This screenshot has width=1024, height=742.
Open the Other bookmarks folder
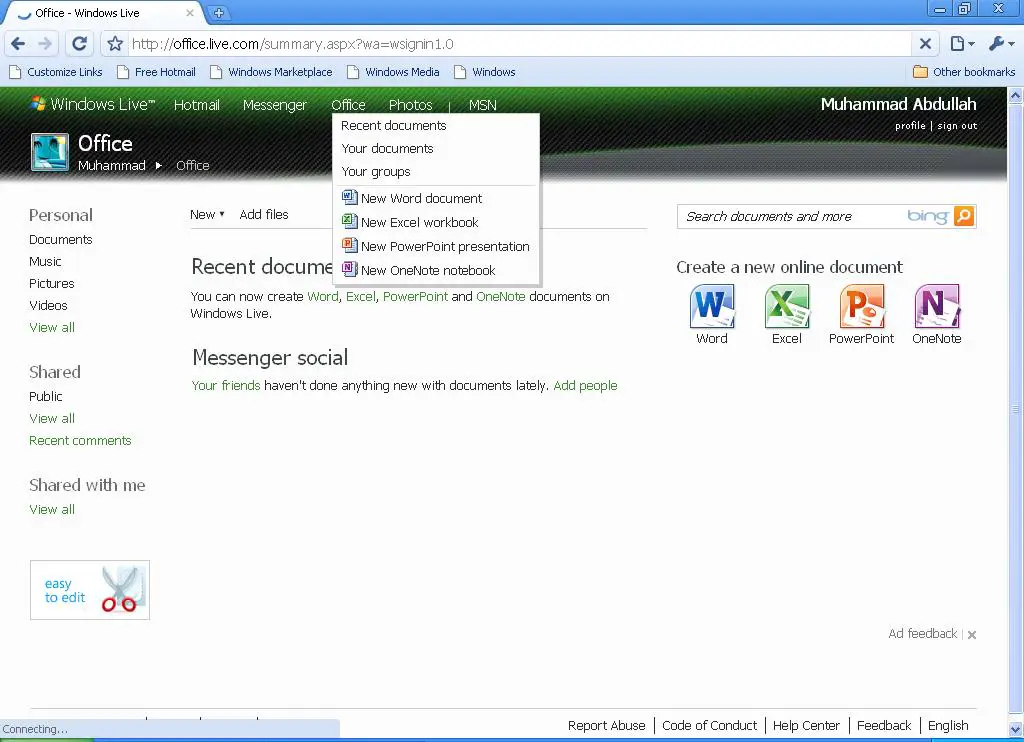964,72
